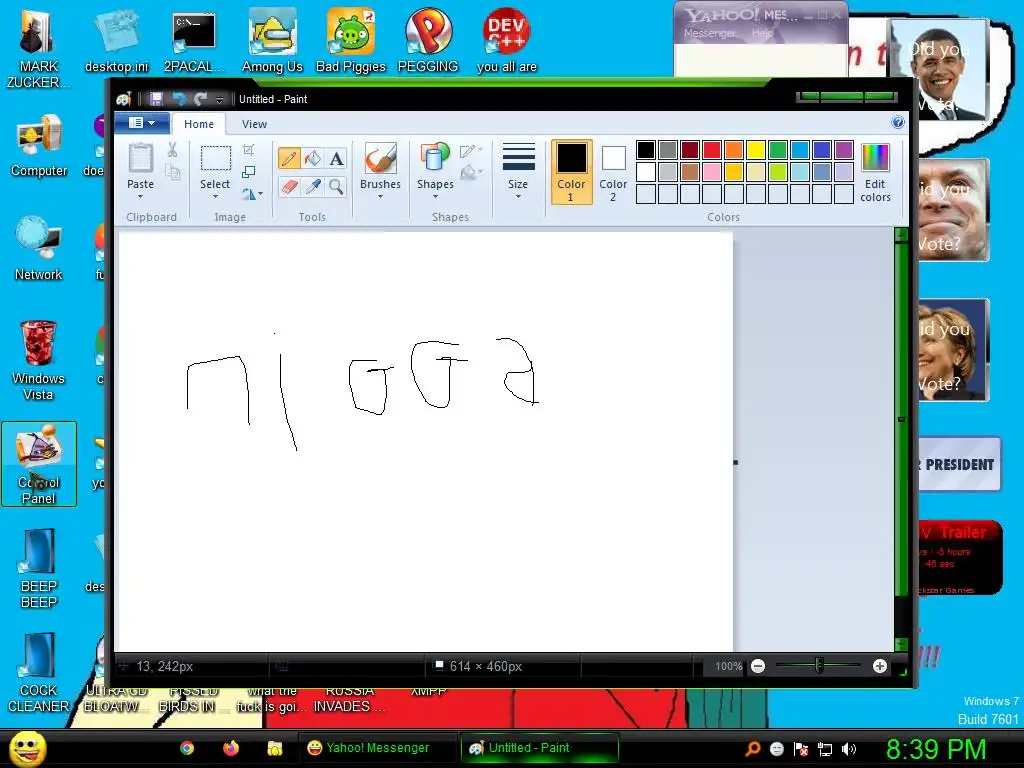Click Untitled - Paint taskbar button
1024x768 pixels.
[539, 748]
